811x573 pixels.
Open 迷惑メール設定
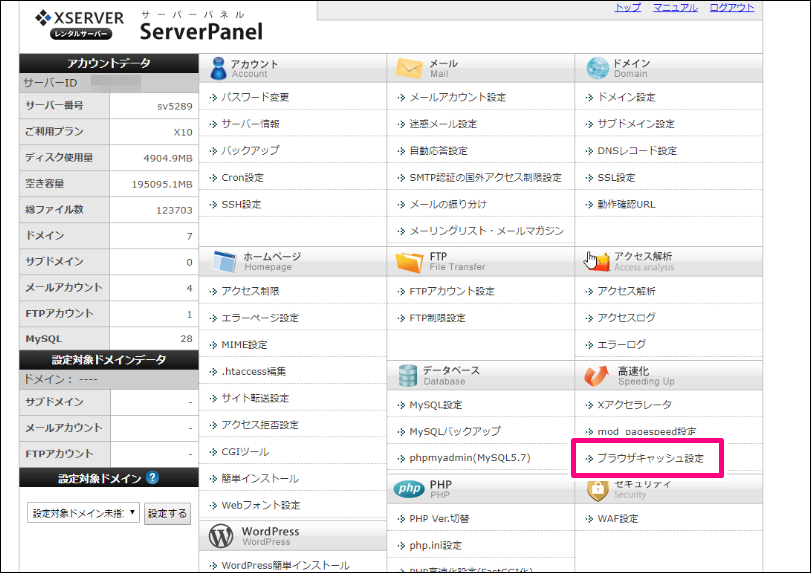[443, 124]
